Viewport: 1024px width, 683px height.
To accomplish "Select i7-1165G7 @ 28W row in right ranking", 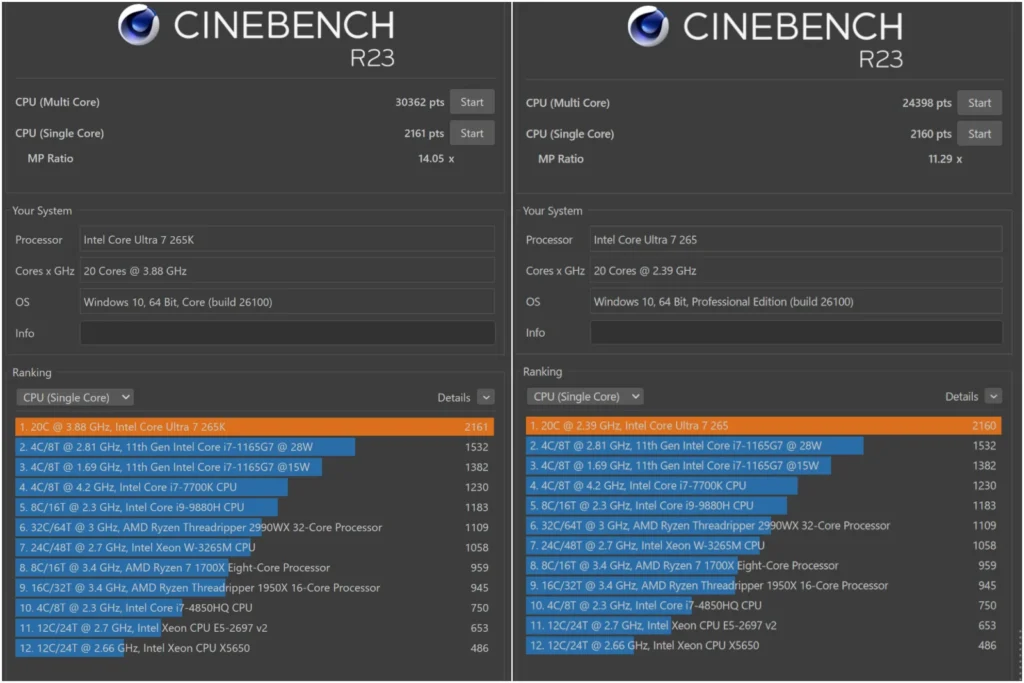I will click(763, 446).
